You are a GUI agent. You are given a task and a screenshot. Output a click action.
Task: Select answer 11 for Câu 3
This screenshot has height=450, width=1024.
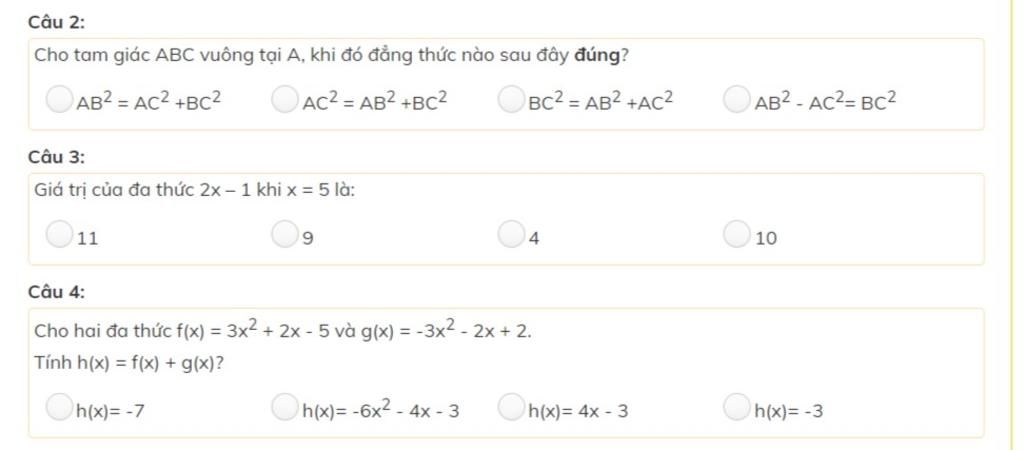coord(59,234)
